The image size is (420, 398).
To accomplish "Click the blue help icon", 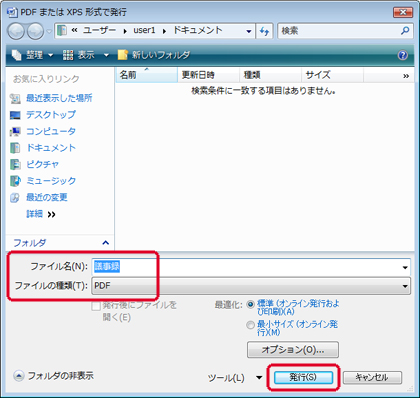I will coord(403,55).
